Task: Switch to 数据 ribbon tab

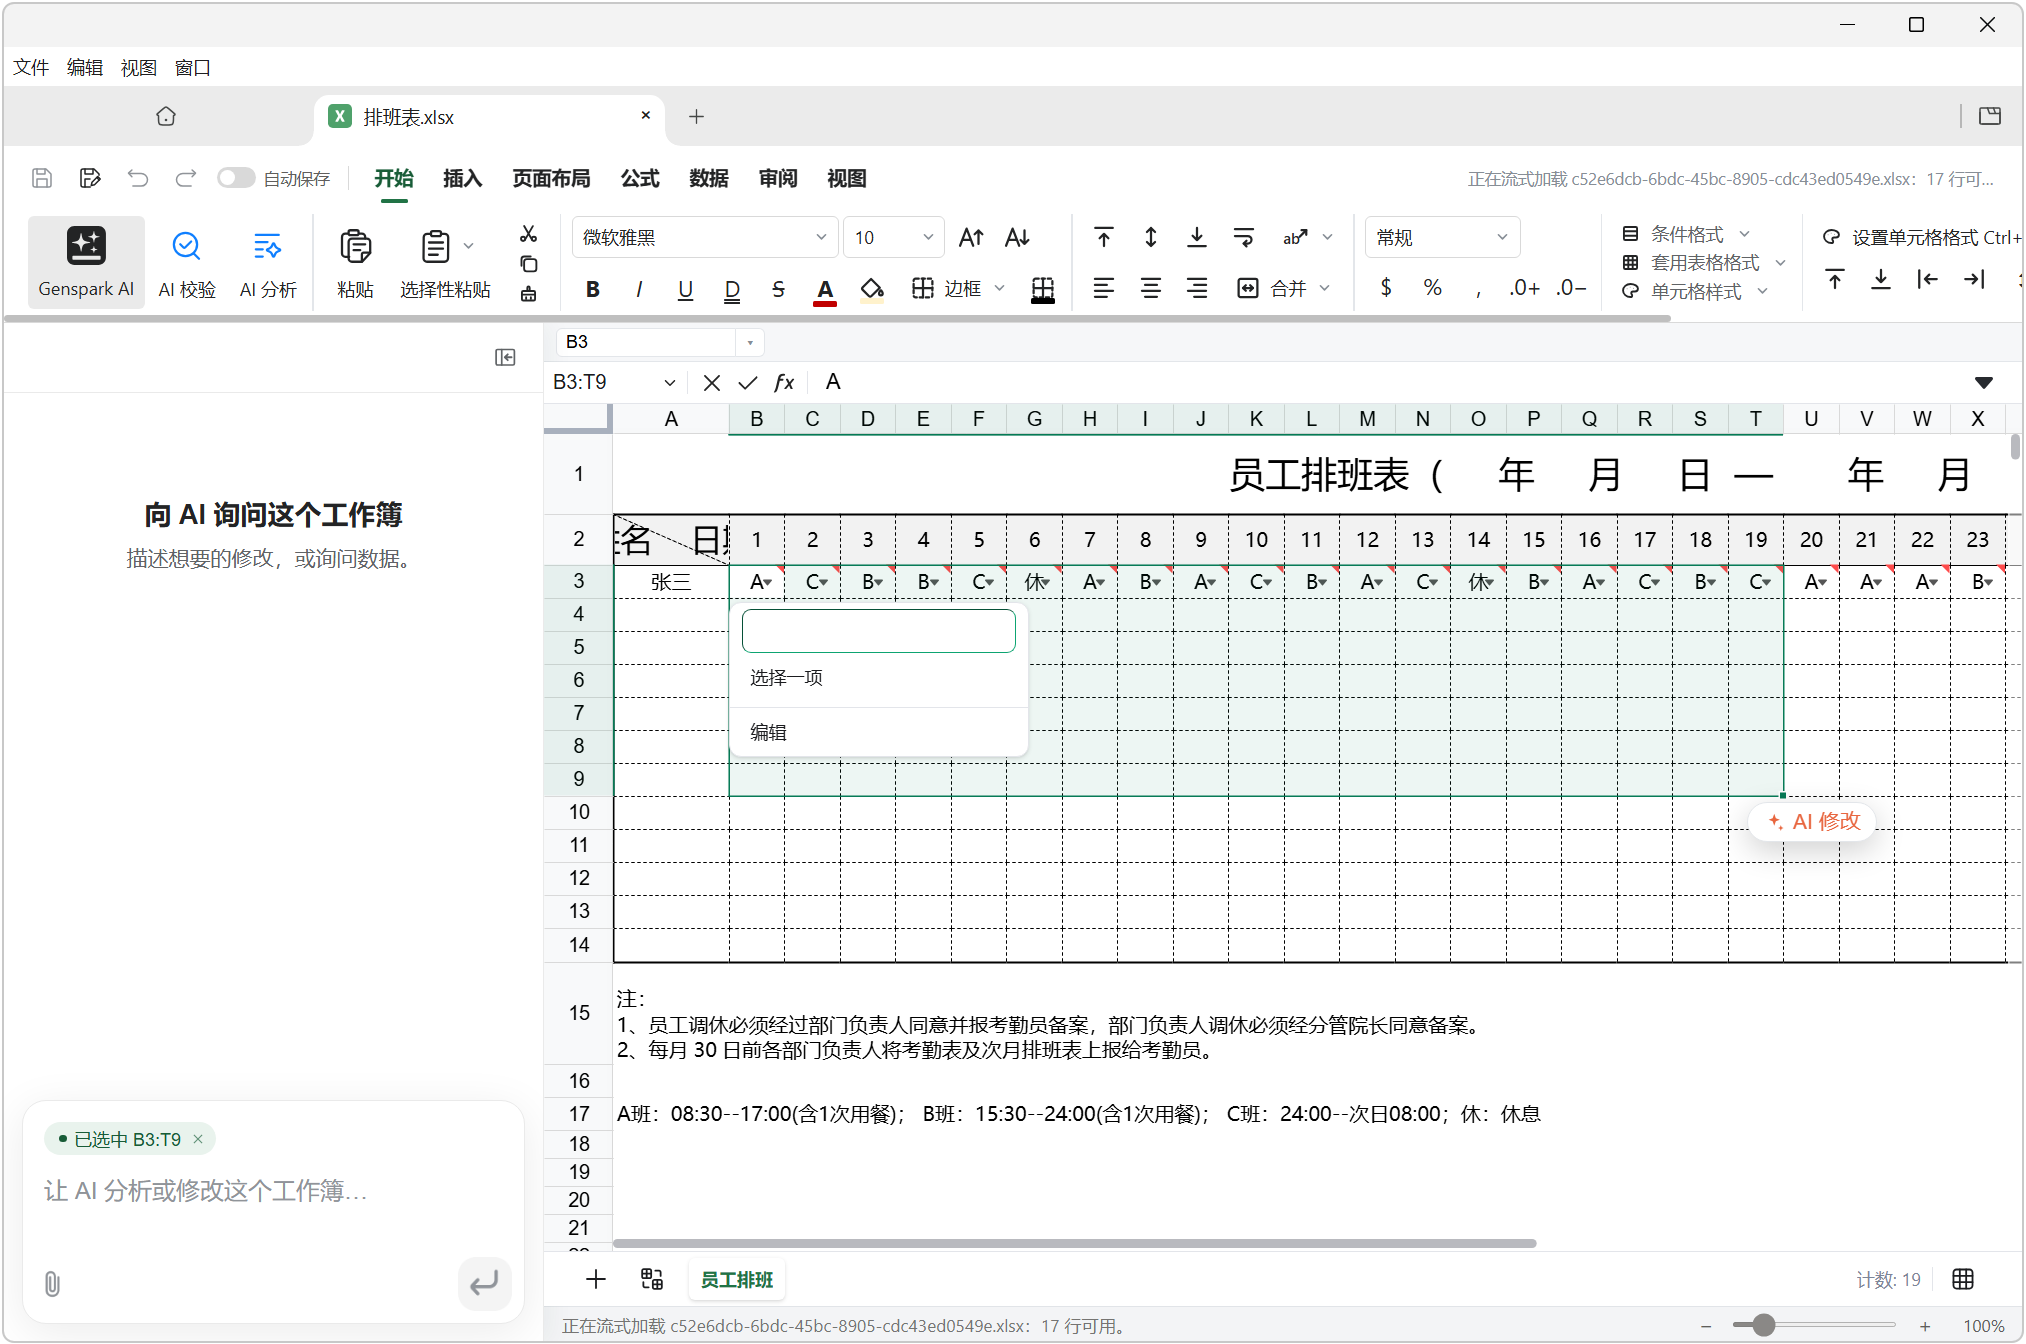Action: pos(709,179)
